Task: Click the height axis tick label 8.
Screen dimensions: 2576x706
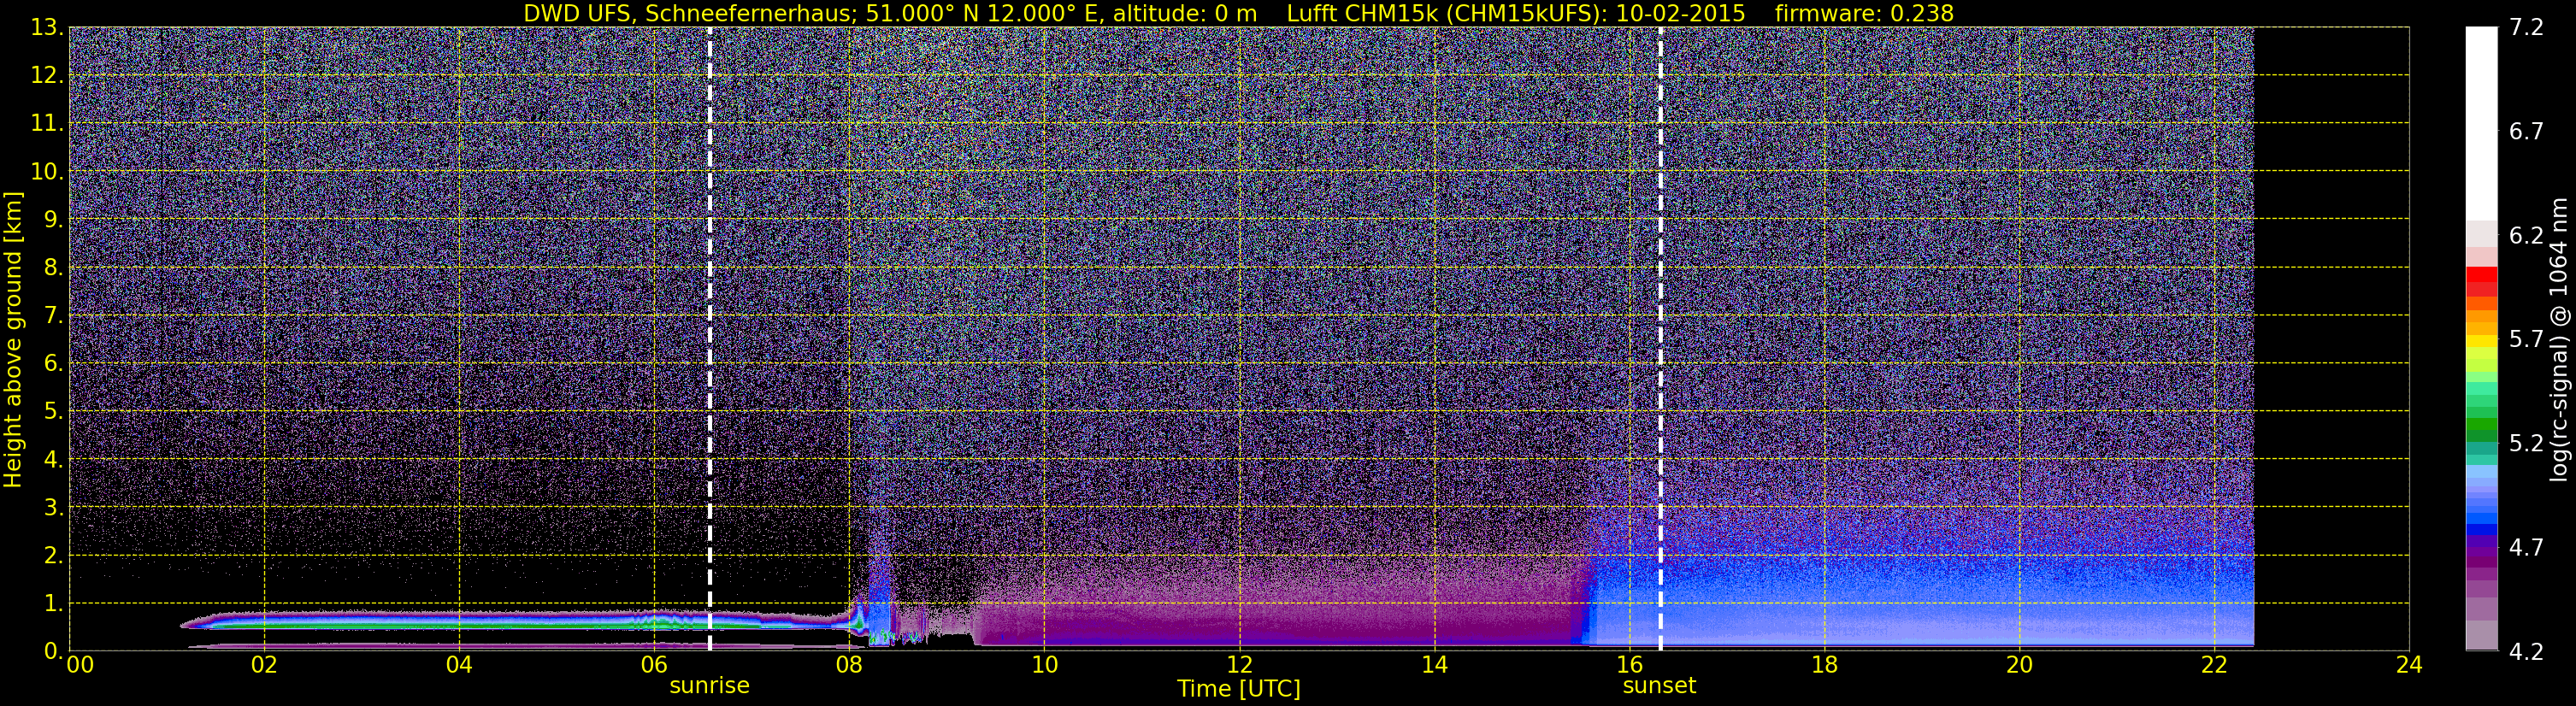Action: click(53, 268)
